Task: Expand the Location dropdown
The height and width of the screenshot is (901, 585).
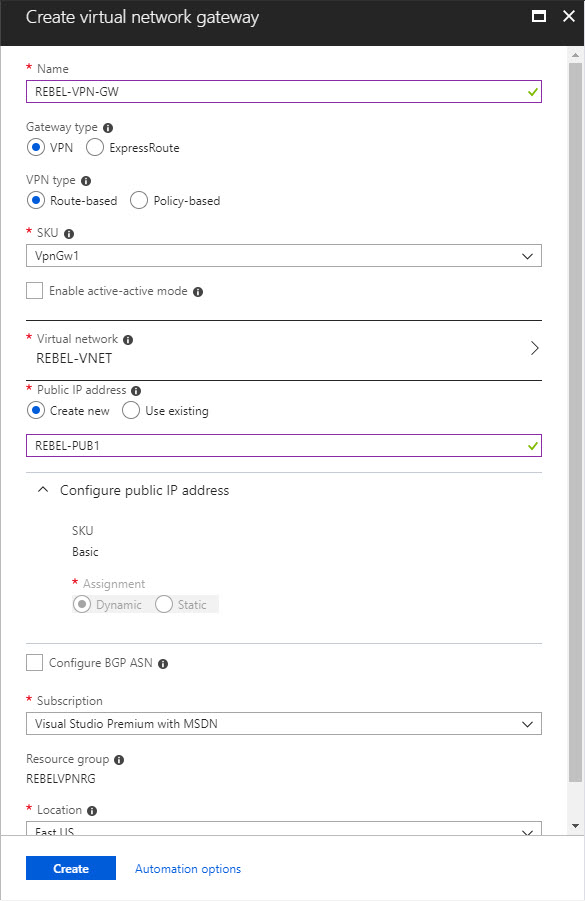Action: tap(529, 831)
